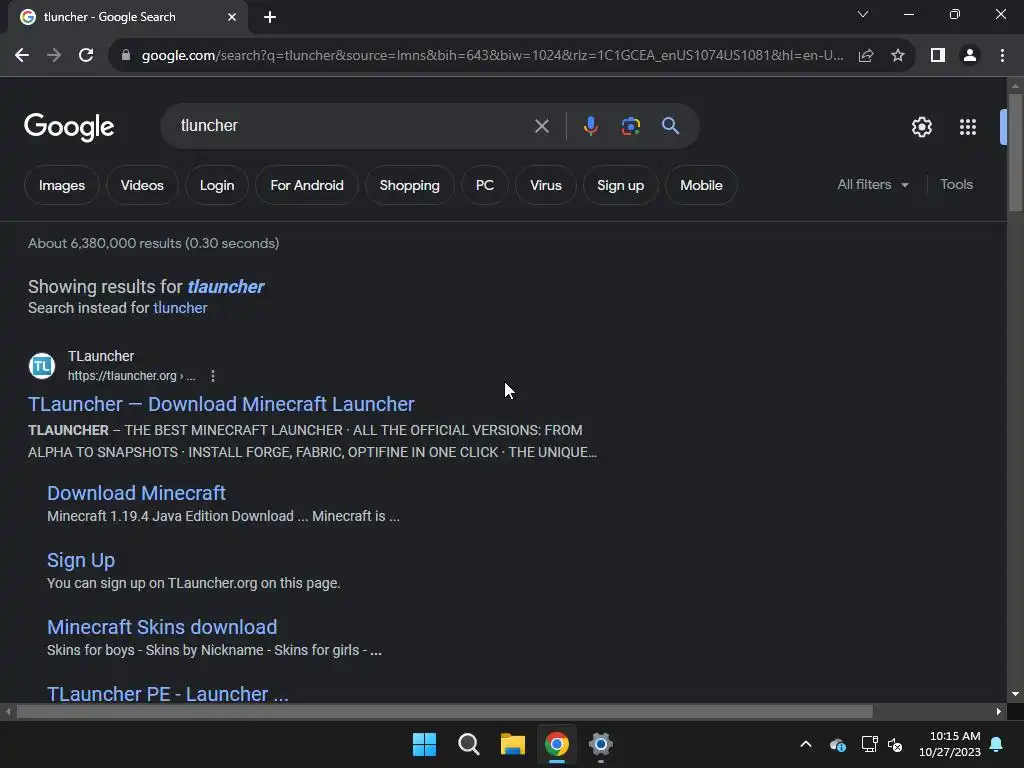Open search Tools
Screen dimensions: 1024x768
point(956,185)
